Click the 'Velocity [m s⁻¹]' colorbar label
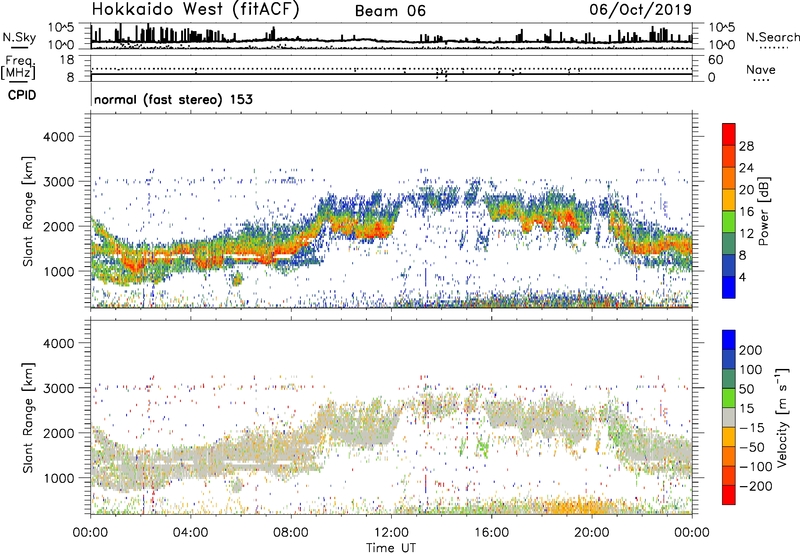Viewport: 800px width, 554px height. pos(782,417)
